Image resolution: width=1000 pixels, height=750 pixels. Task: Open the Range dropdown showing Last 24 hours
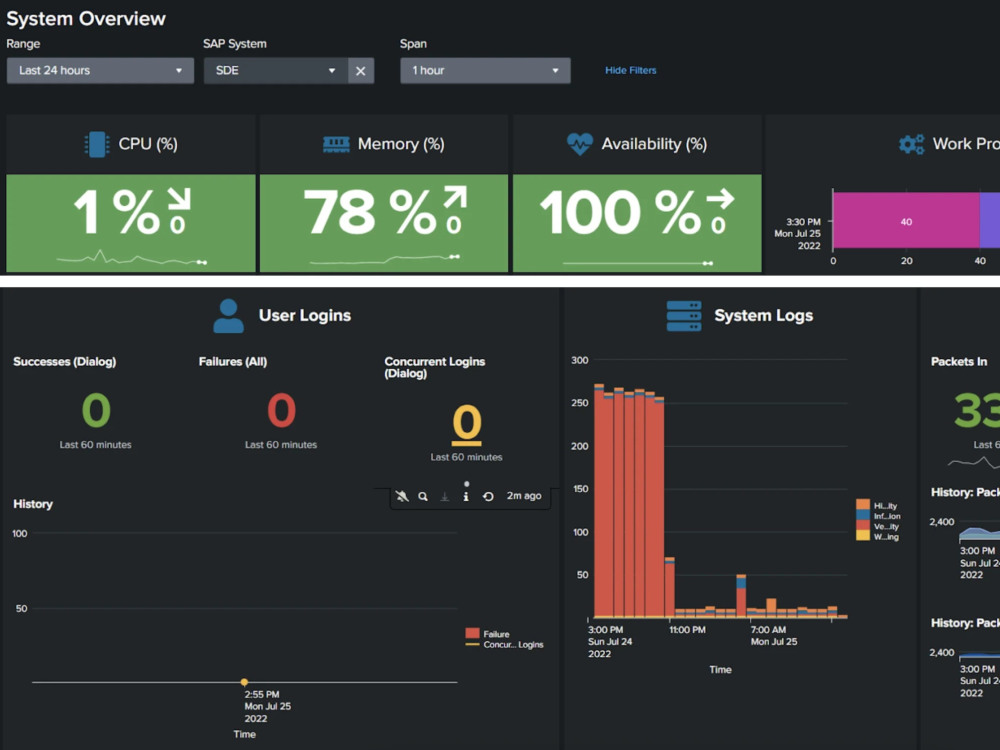coord(100,70)
